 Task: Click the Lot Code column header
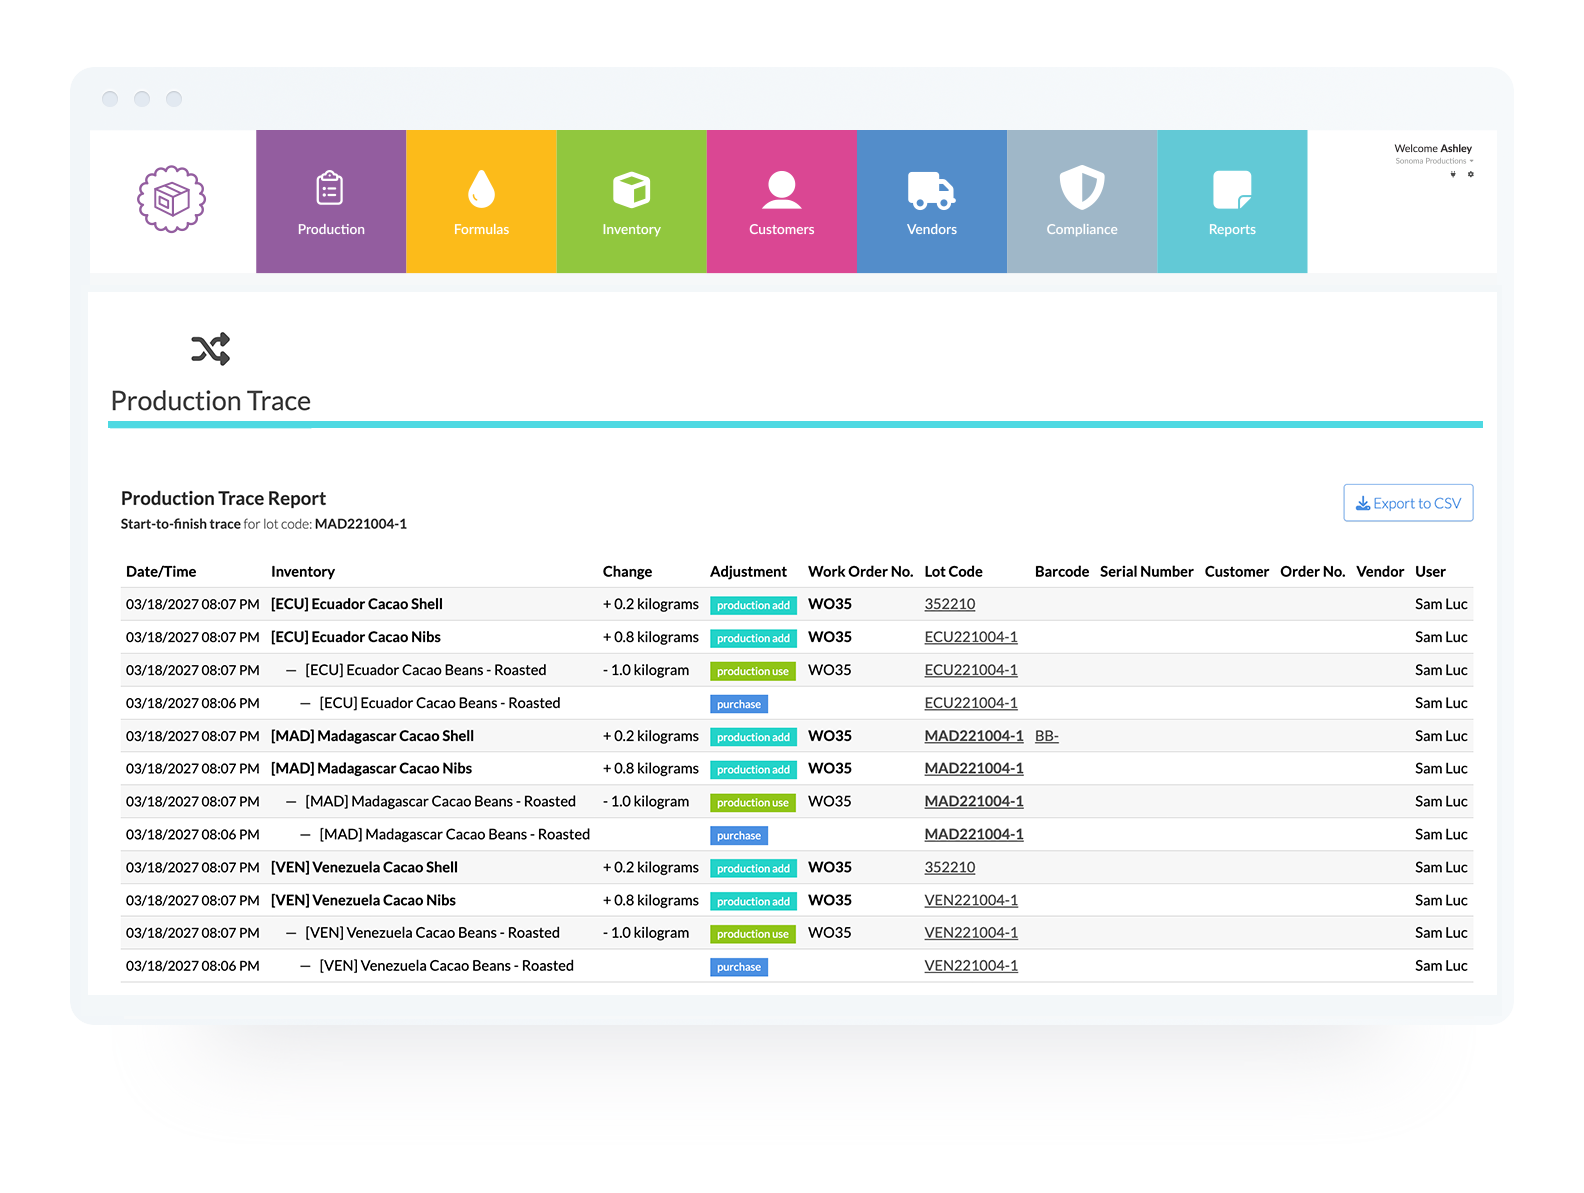(x=953, y=572)
